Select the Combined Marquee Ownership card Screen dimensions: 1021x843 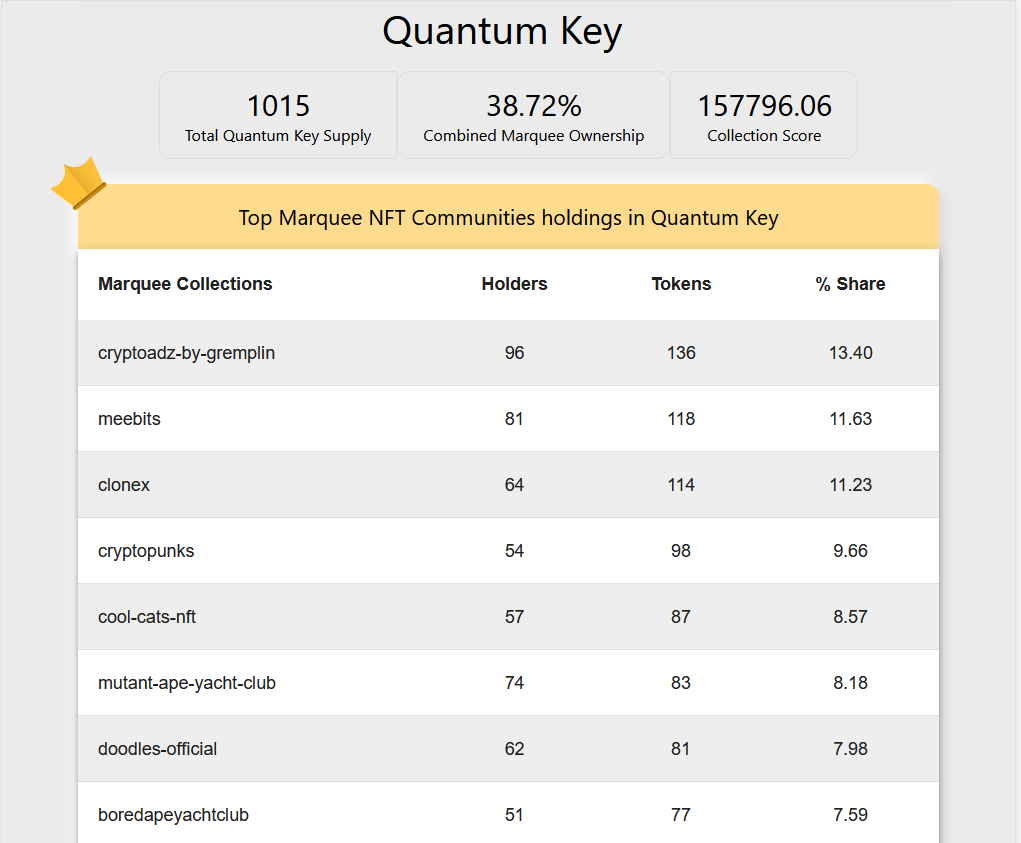coord(533,115)
